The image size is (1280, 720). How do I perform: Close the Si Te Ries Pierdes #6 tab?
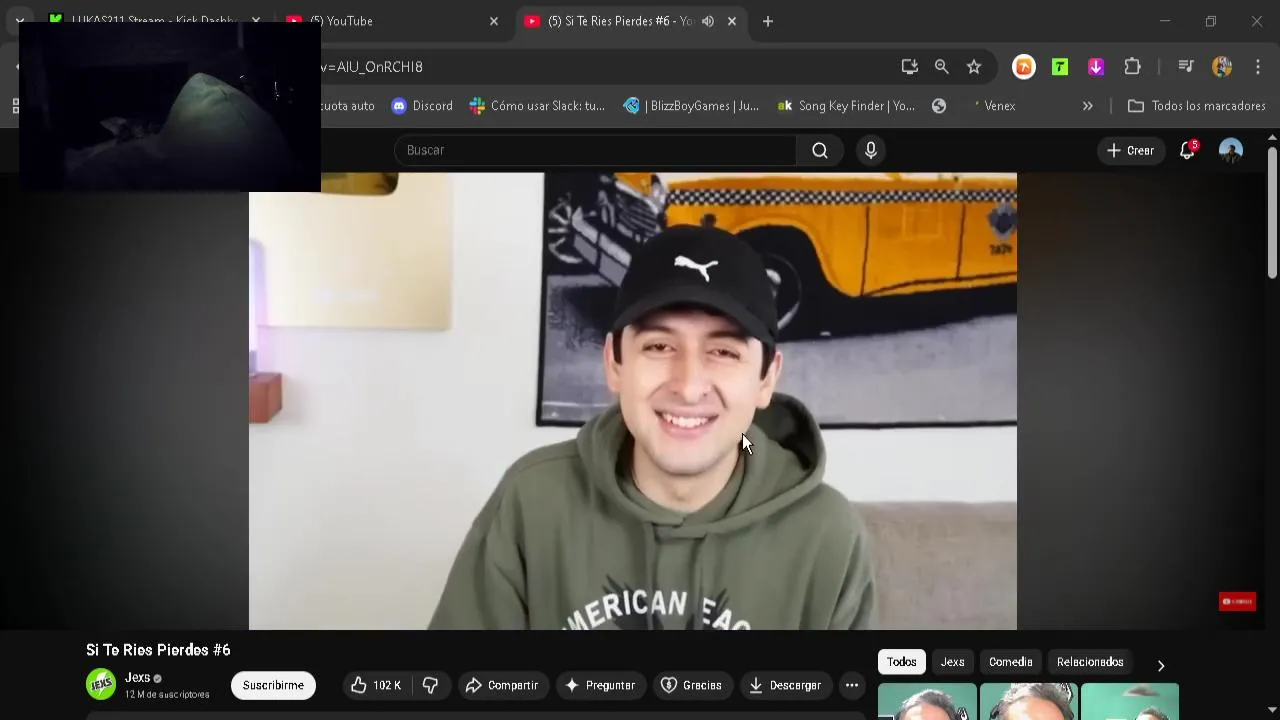pyautogui.click(x=732, y=21)
